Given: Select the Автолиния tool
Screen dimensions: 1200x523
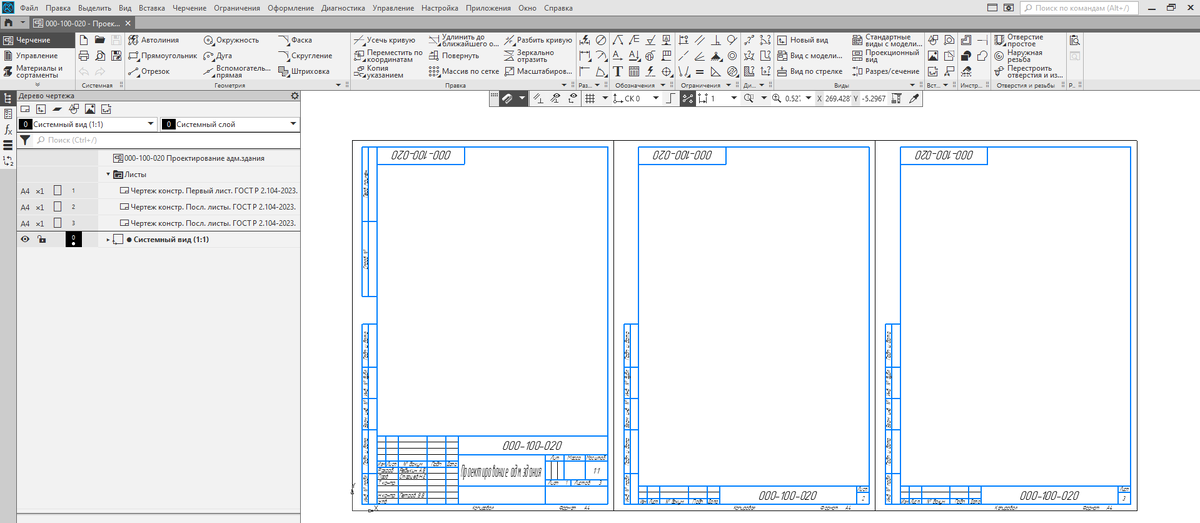Looking at the screenshot, I should click(x=153, y=40).
